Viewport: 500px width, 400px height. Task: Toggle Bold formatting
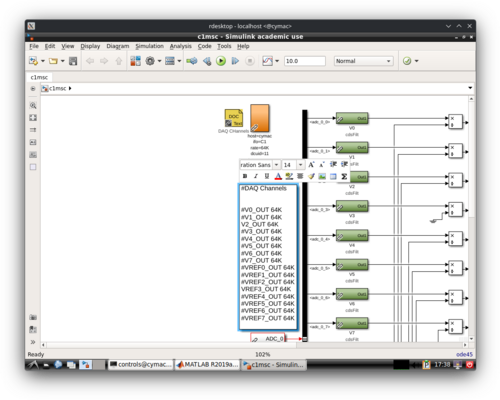click(245, 176)
